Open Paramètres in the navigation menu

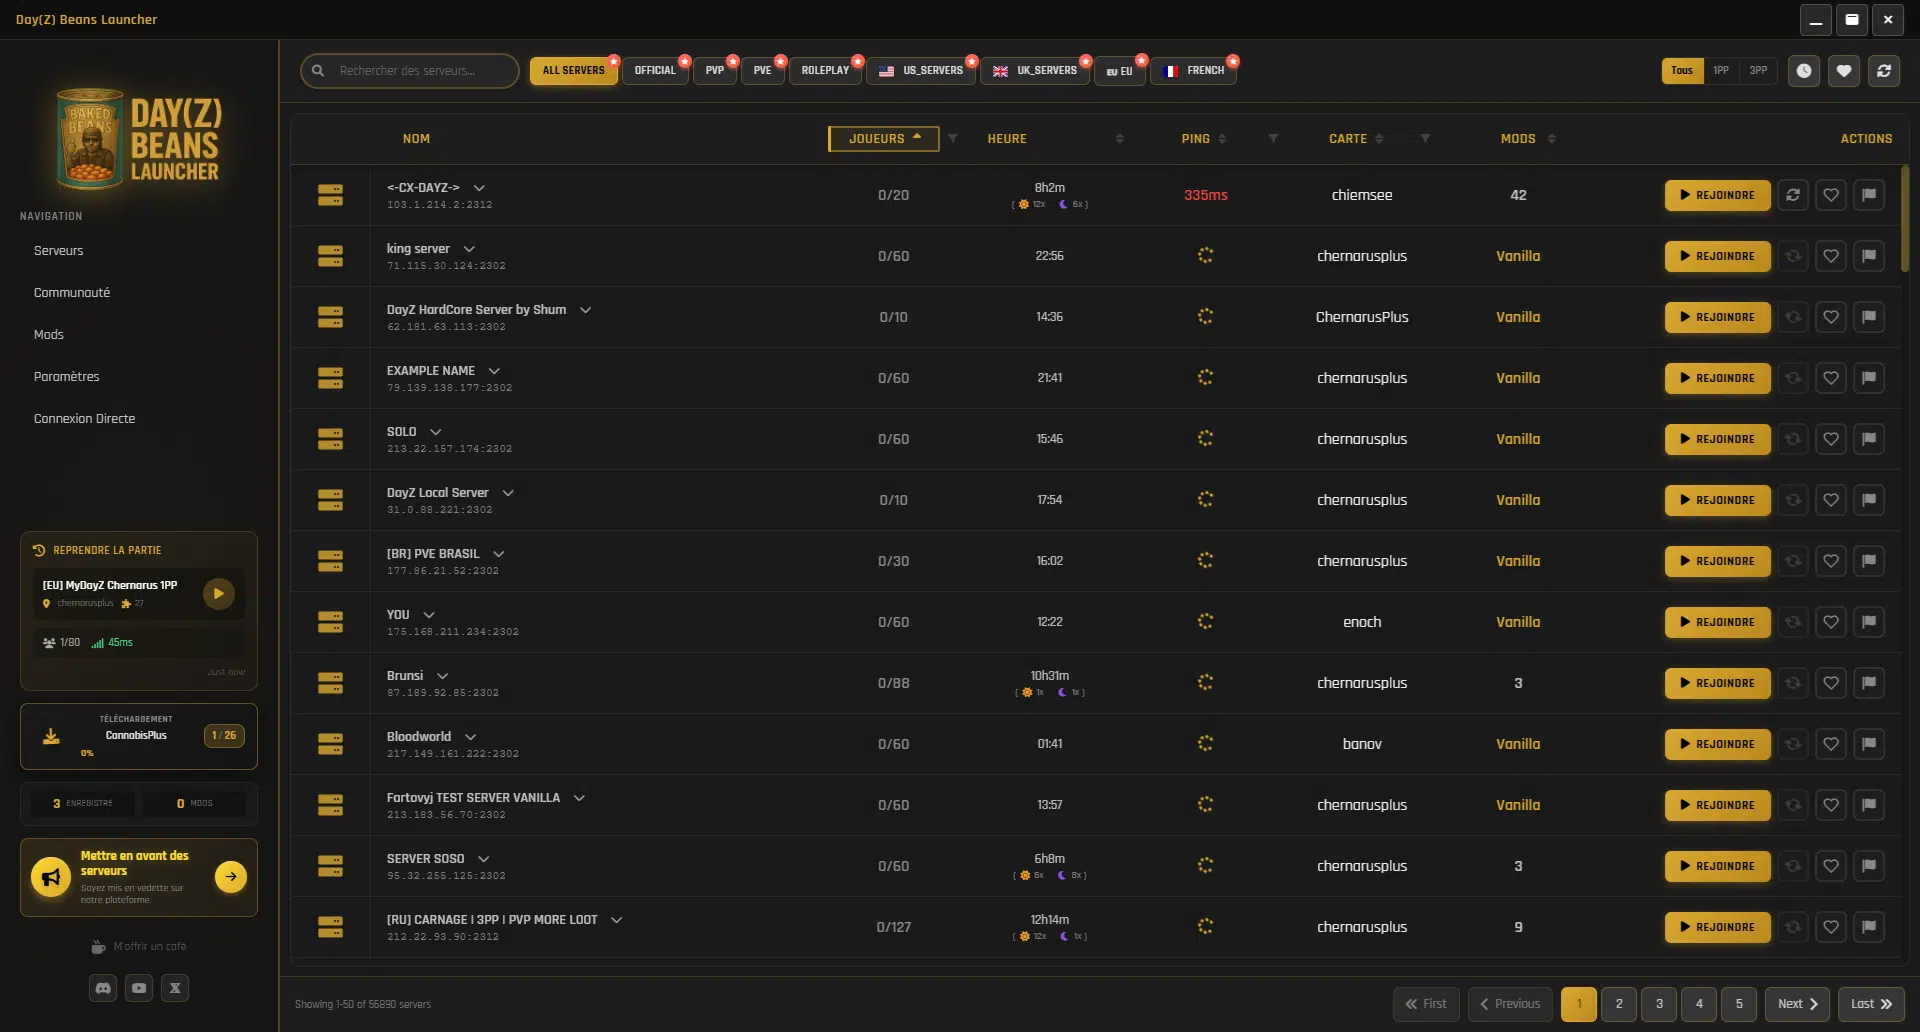(x=67, y=377)
